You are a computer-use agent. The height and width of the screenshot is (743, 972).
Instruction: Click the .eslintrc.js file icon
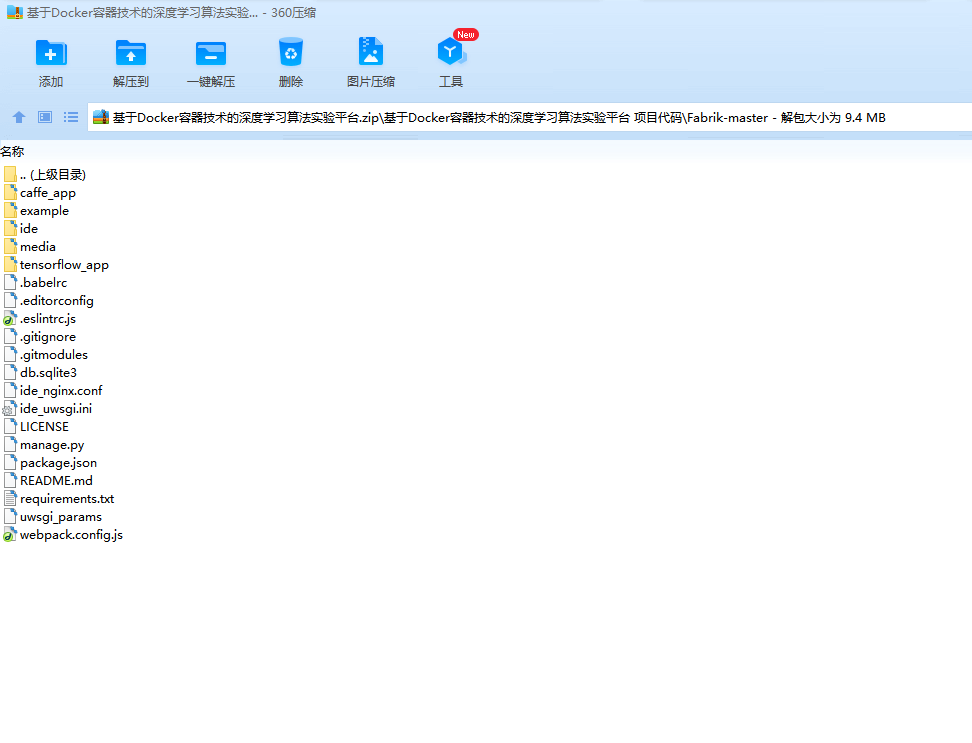click(x=10, y=319)
